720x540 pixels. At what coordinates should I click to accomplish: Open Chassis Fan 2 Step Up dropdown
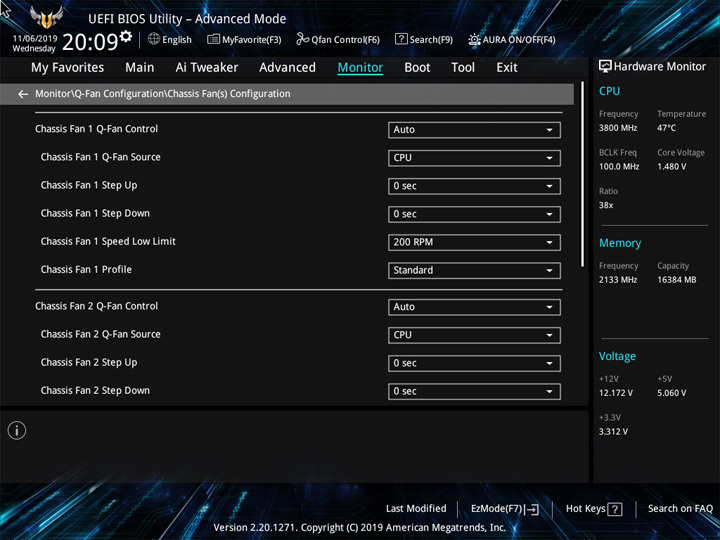(474, 363)
